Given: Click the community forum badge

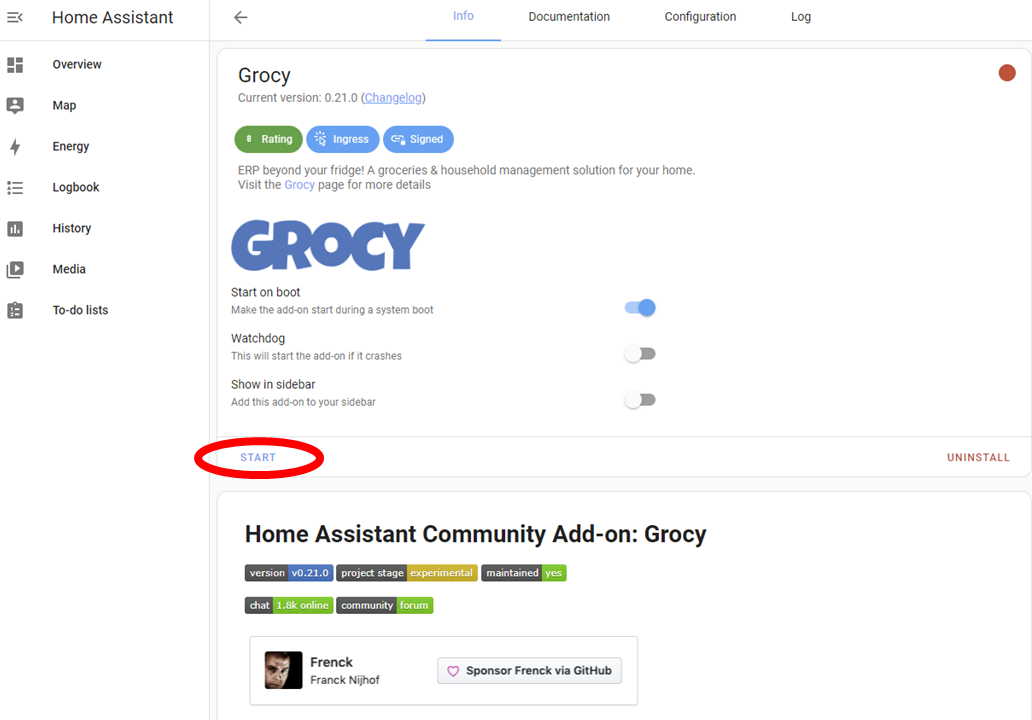Looking at the screenshot, I should pos(384,605).
